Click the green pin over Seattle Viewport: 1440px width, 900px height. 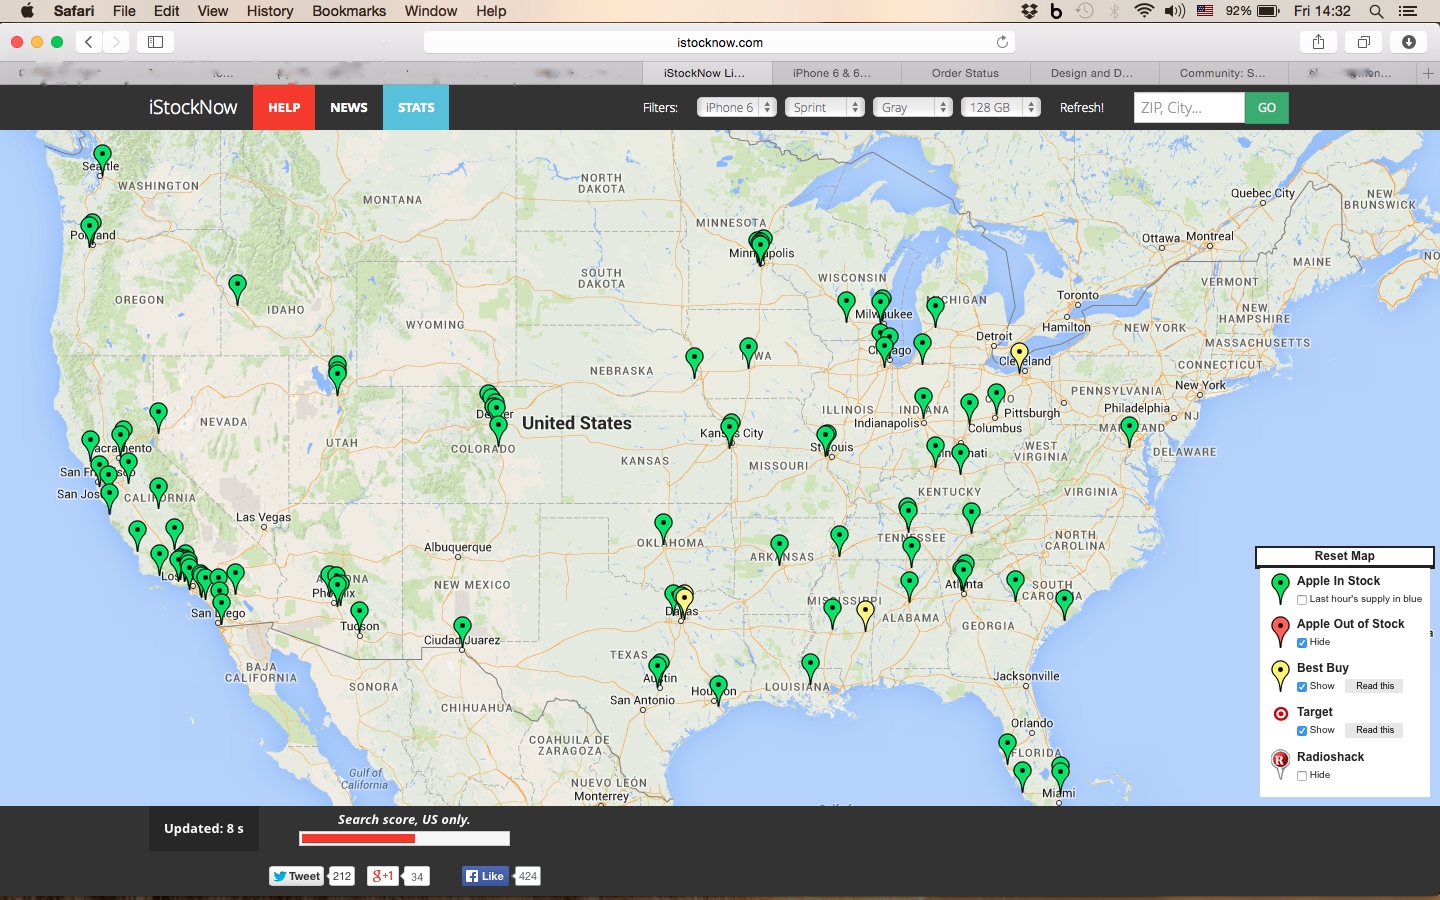click(102, 157)
